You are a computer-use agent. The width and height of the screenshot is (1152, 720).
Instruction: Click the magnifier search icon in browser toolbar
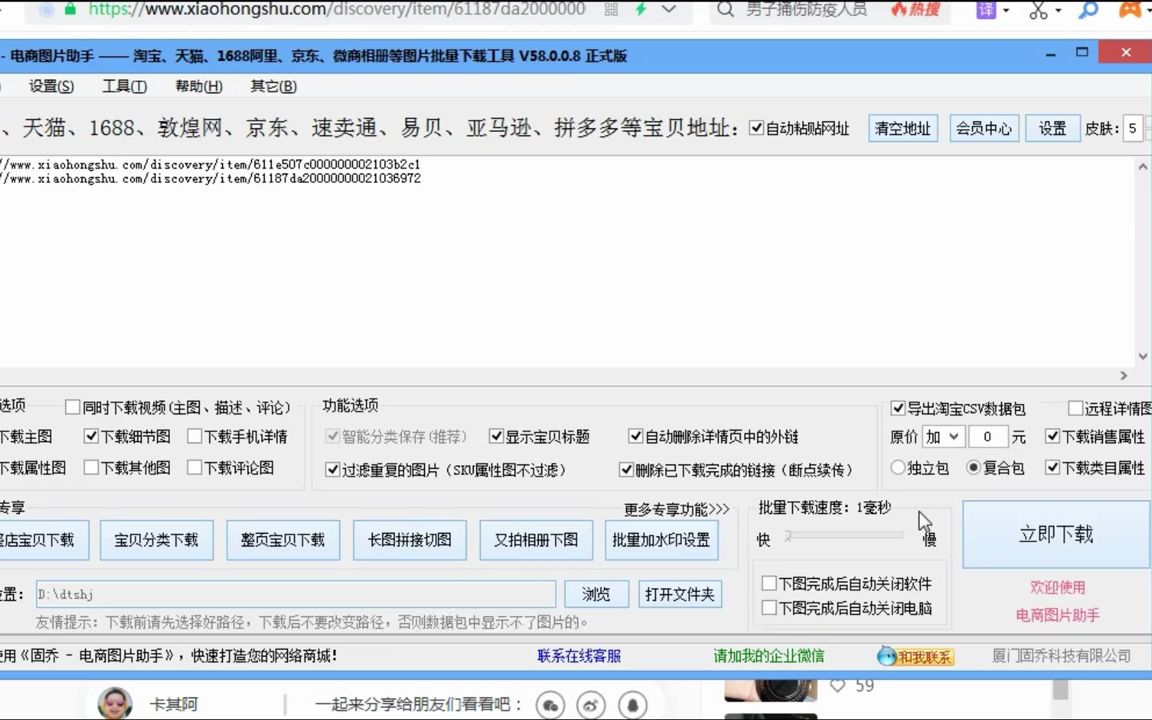(1087, 12)
